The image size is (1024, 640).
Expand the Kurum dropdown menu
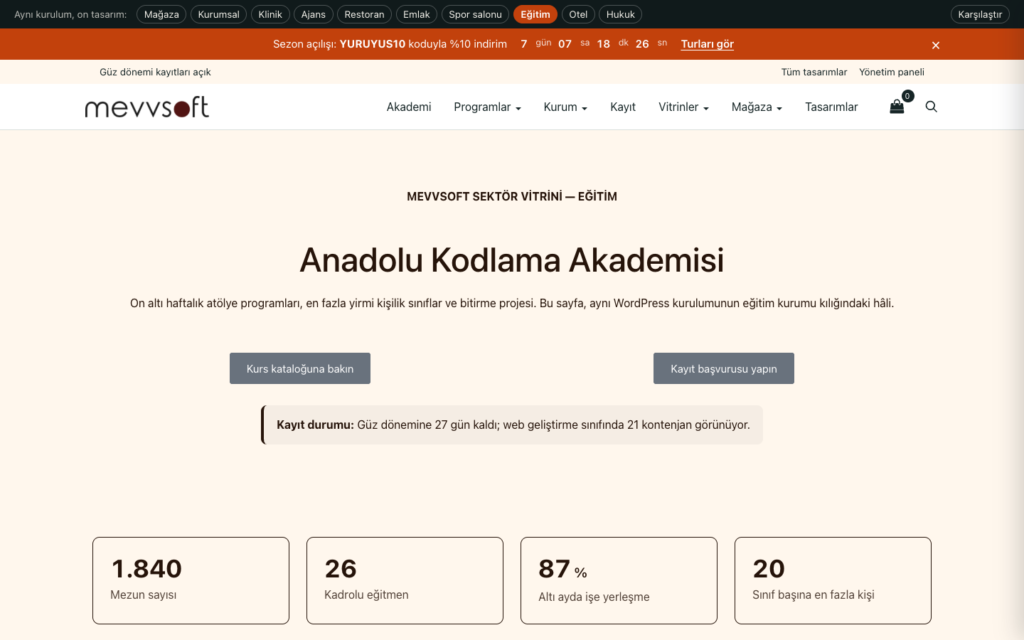565,106
